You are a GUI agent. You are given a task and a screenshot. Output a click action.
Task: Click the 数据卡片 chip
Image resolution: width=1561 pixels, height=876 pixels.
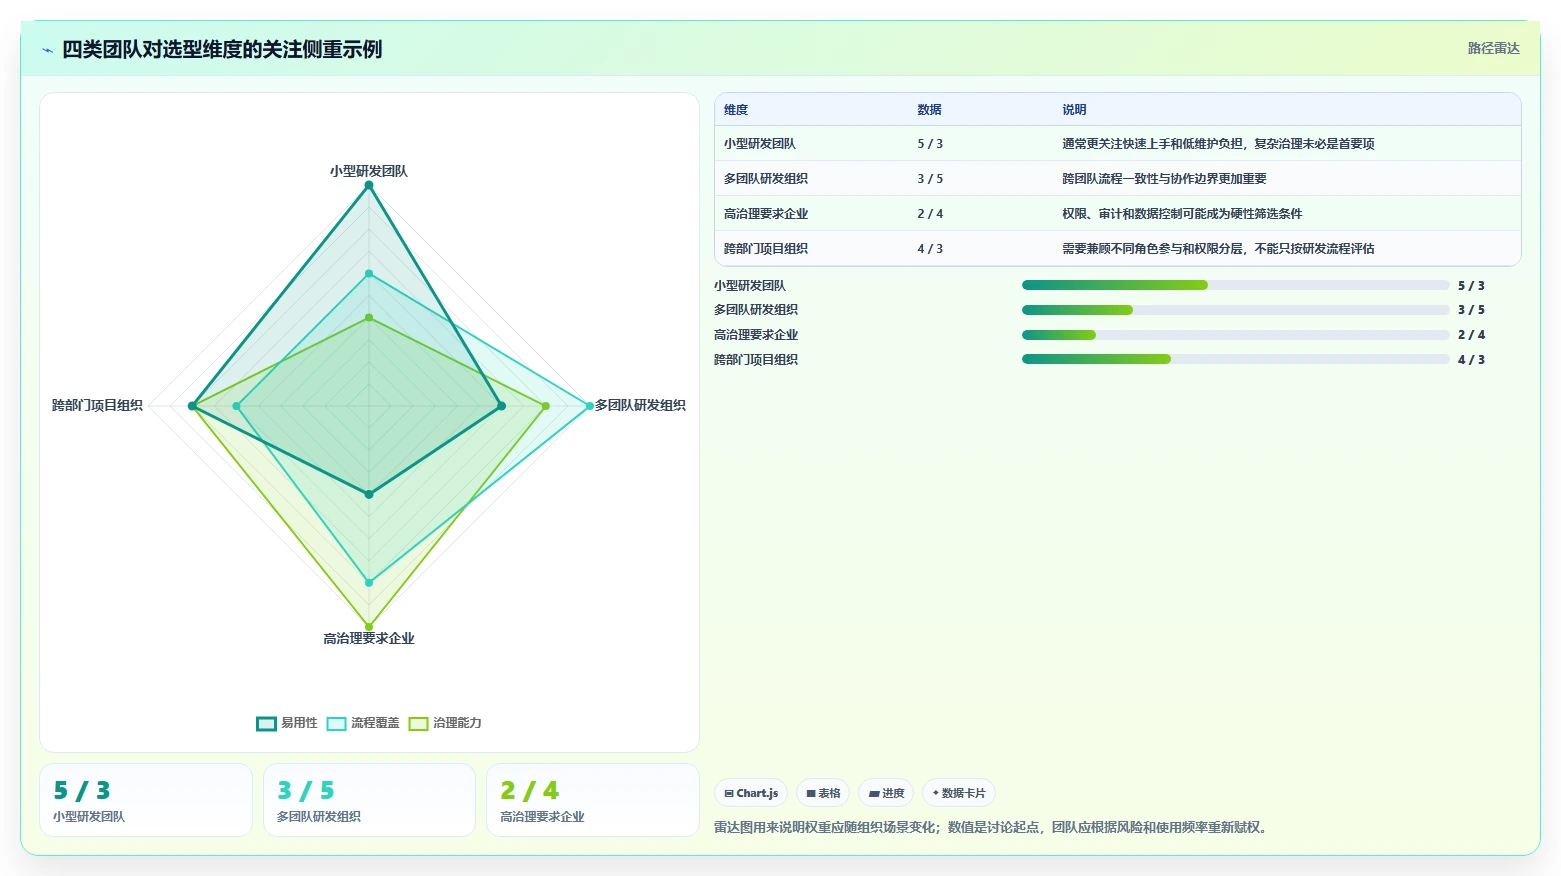click(x=958, y=793)
